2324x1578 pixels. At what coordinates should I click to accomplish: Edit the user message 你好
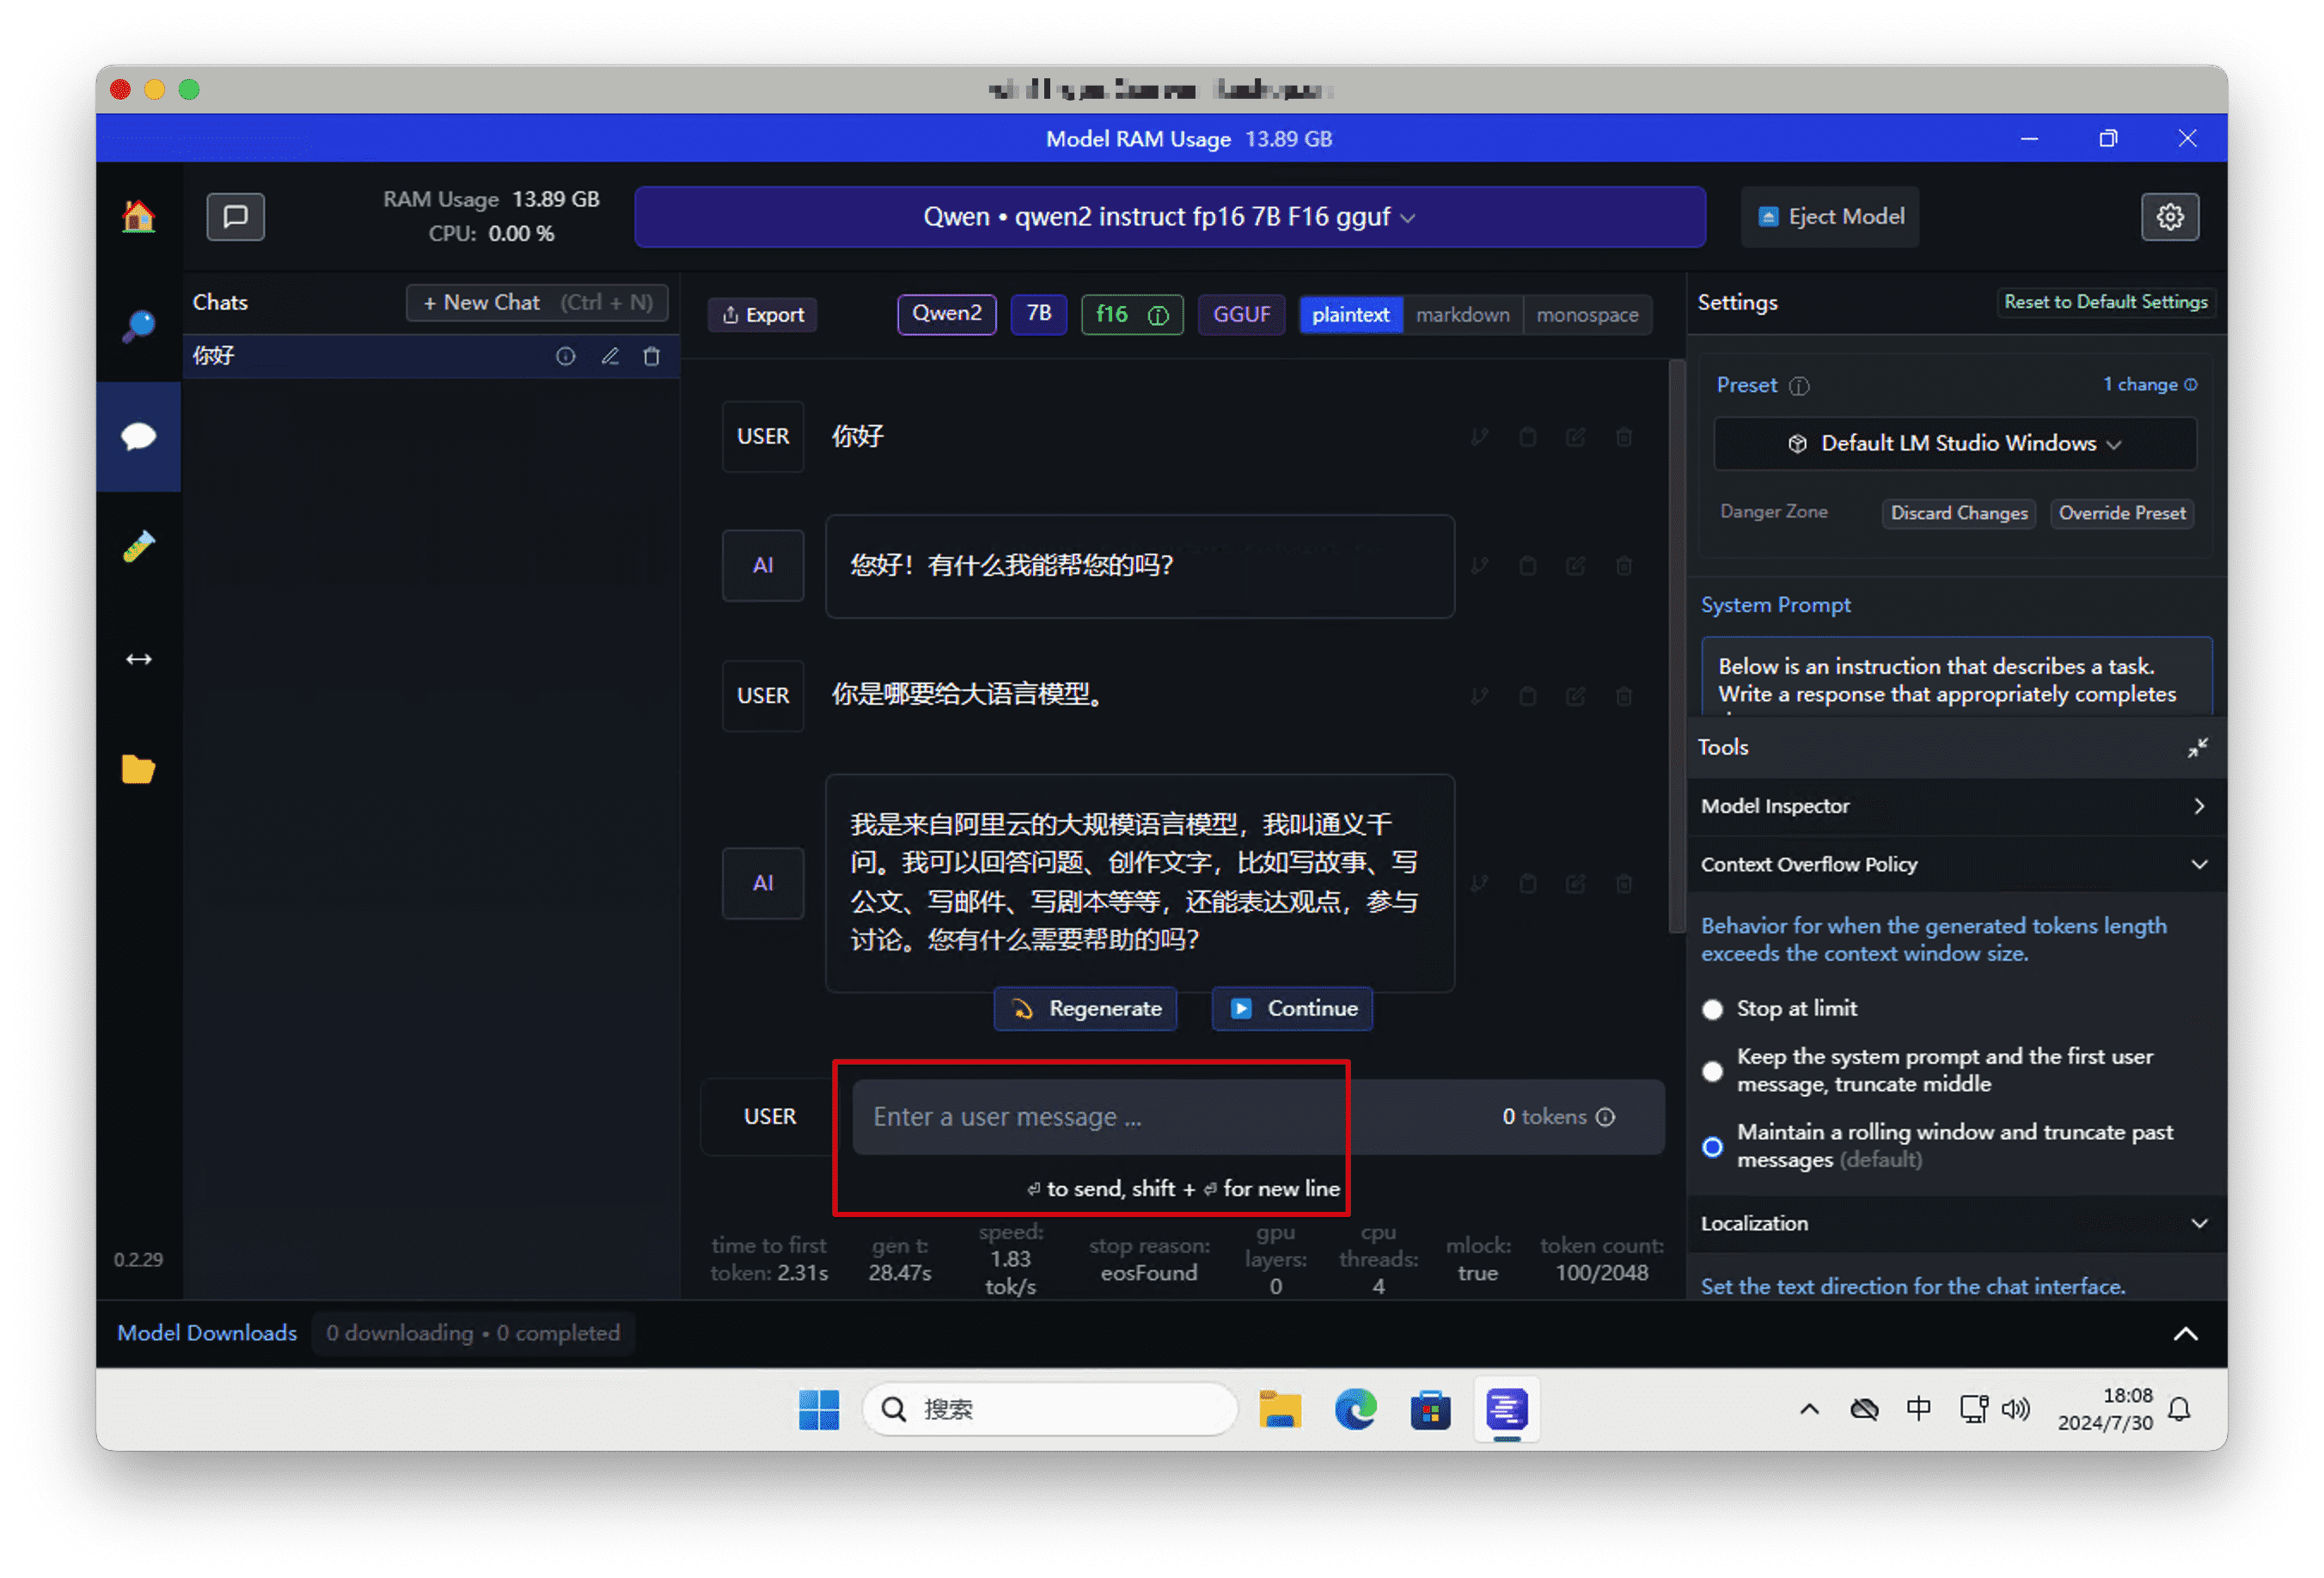pos(1575,437)
